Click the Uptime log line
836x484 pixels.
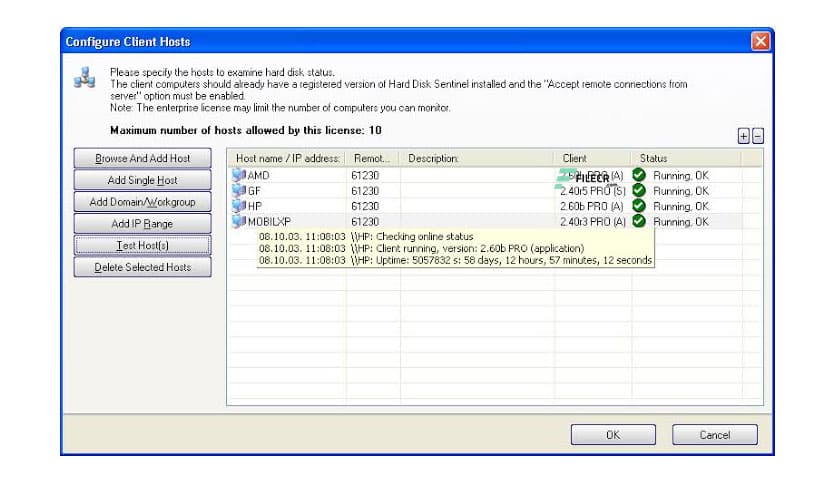455,260
